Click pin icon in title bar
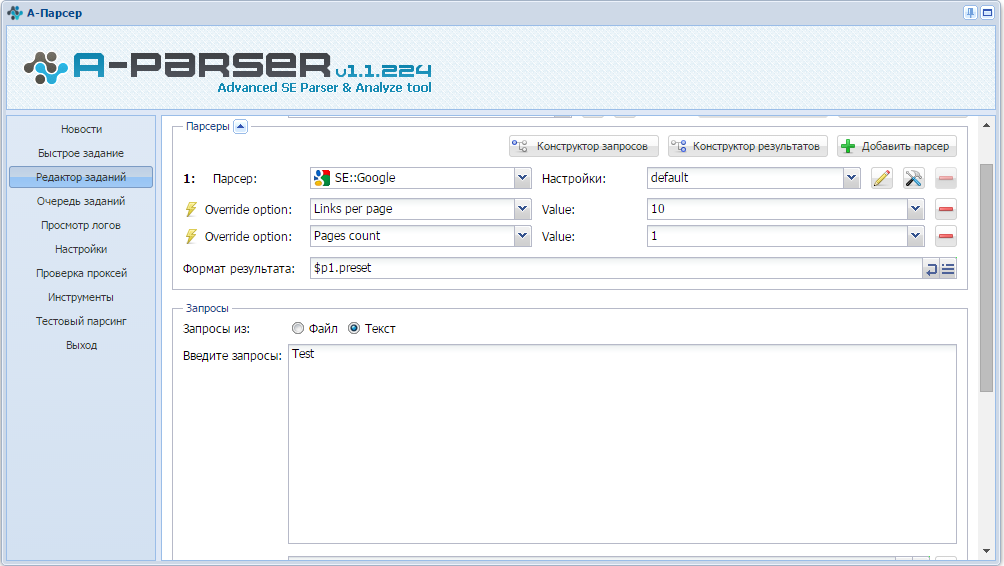The width and height of the screenshot is (1004, 566). (971, 13)
